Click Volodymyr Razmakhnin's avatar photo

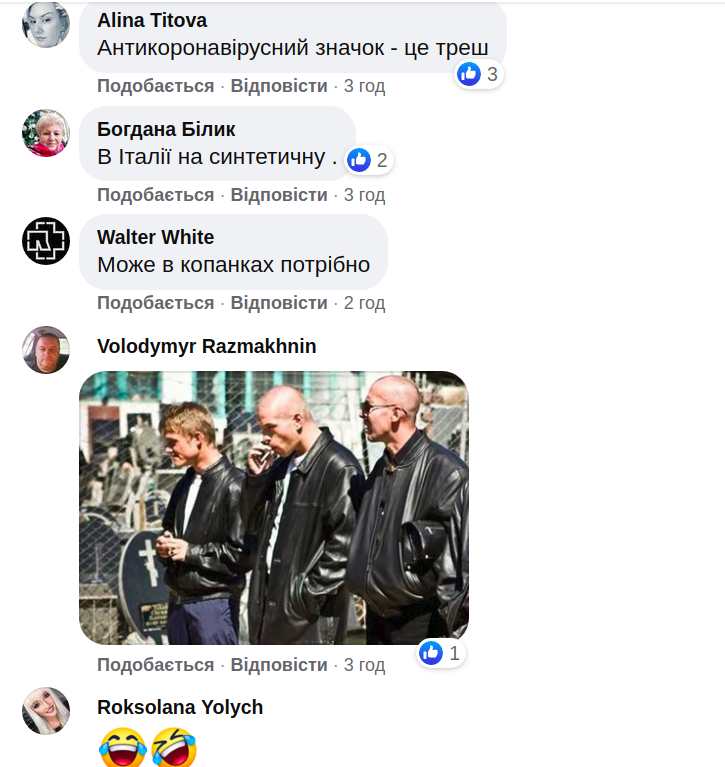(46, 350)
